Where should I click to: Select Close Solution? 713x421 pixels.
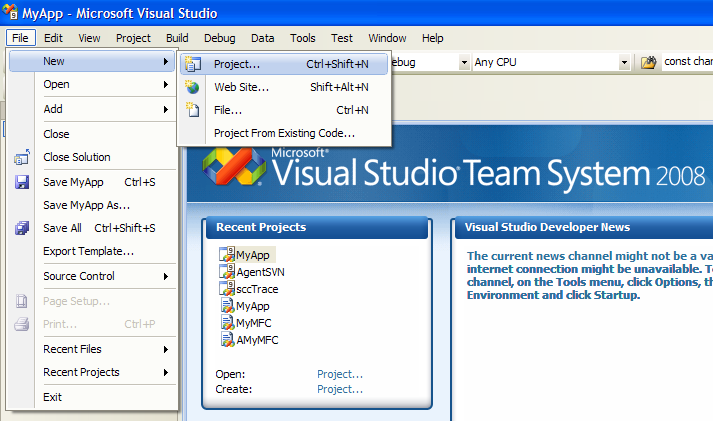tap(92, 157)
